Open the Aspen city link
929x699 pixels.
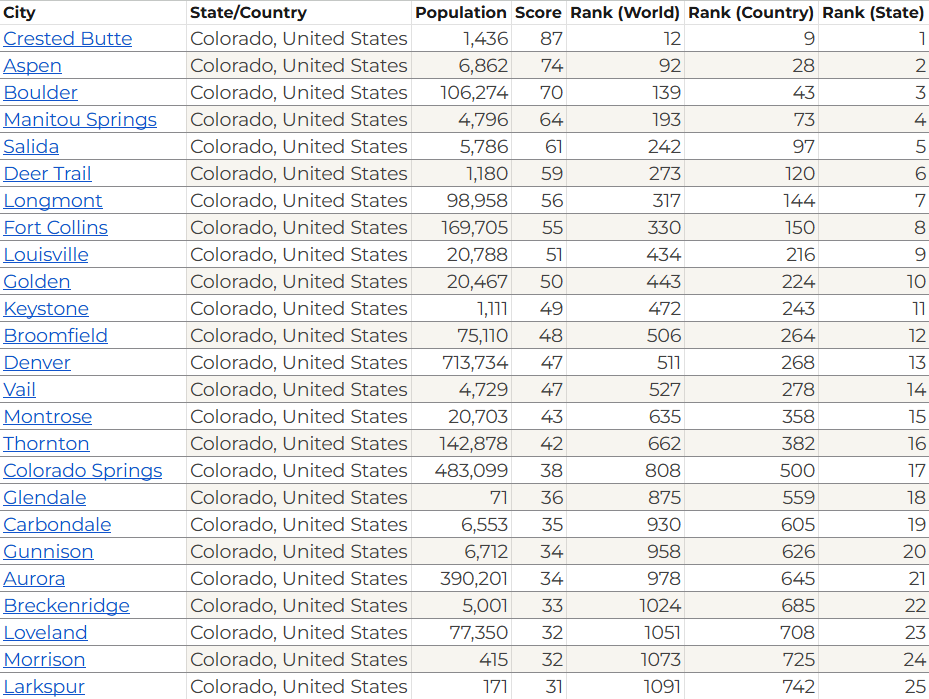(x=33, y=66)
